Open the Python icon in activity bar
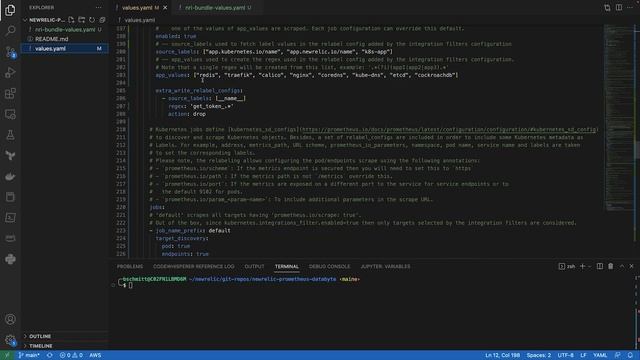The image size is (640, 360). click(x=10, y=259)
